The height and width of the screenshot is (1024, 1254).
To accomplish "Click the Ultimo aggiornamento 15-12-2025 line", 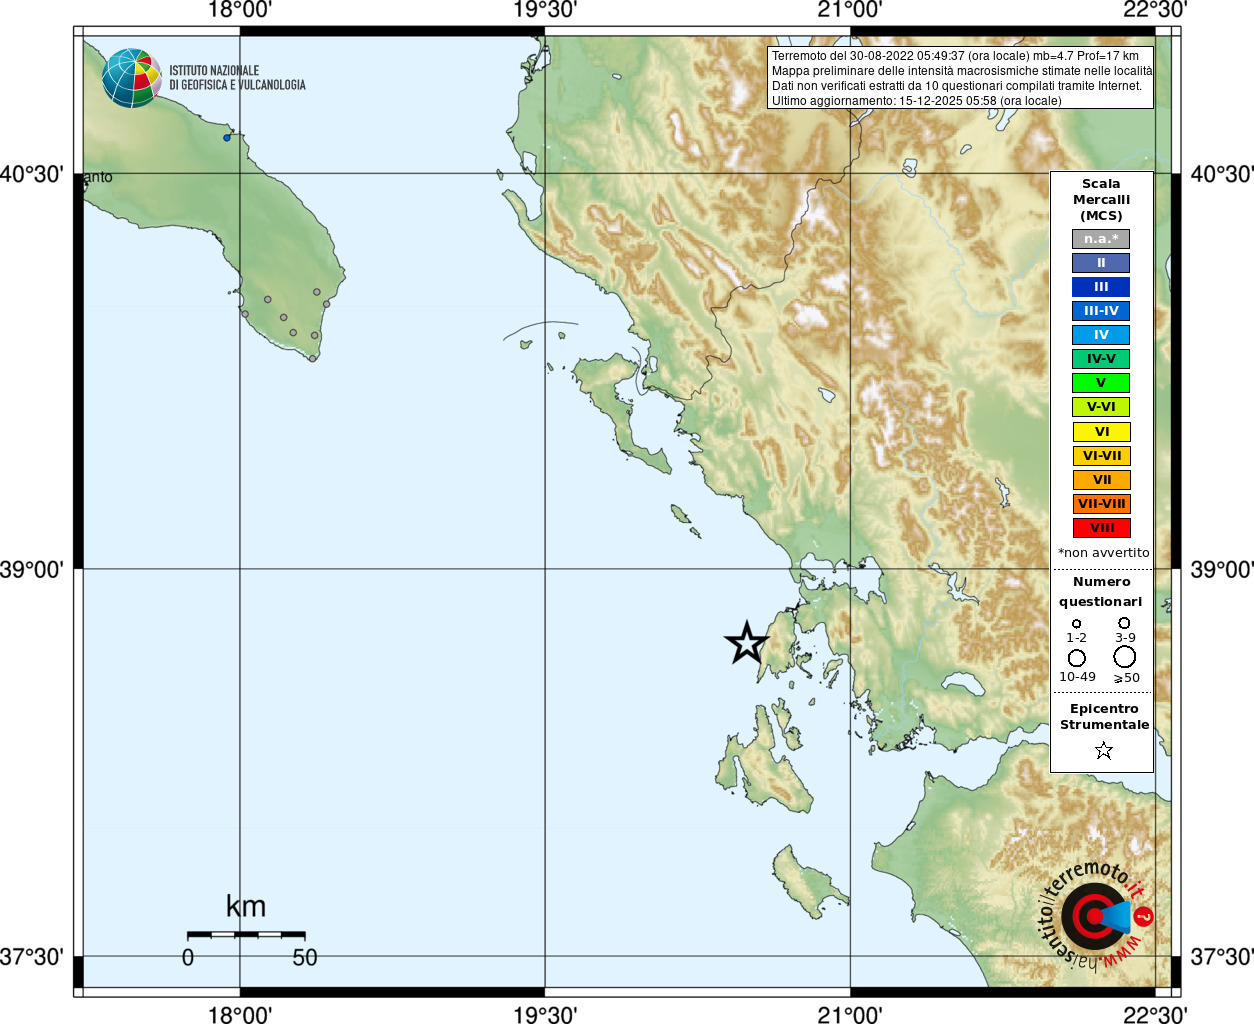I will tap(916, 101).
